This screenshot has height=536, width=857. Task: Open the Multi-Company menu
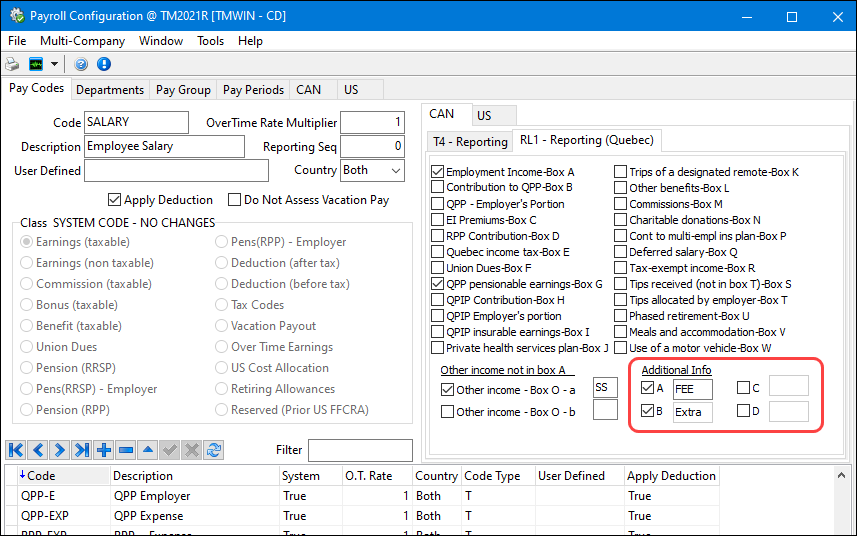coord(82,41)
